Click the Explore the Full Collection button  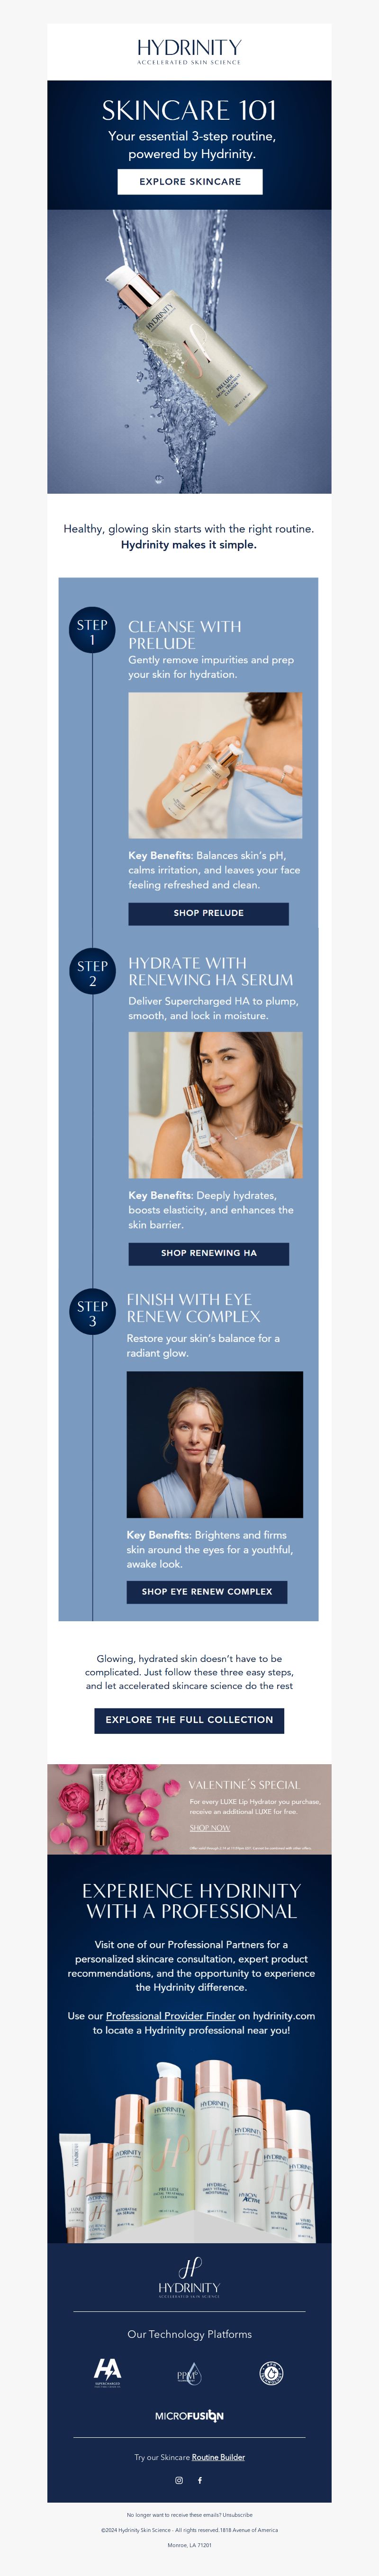pos(189,1720)
